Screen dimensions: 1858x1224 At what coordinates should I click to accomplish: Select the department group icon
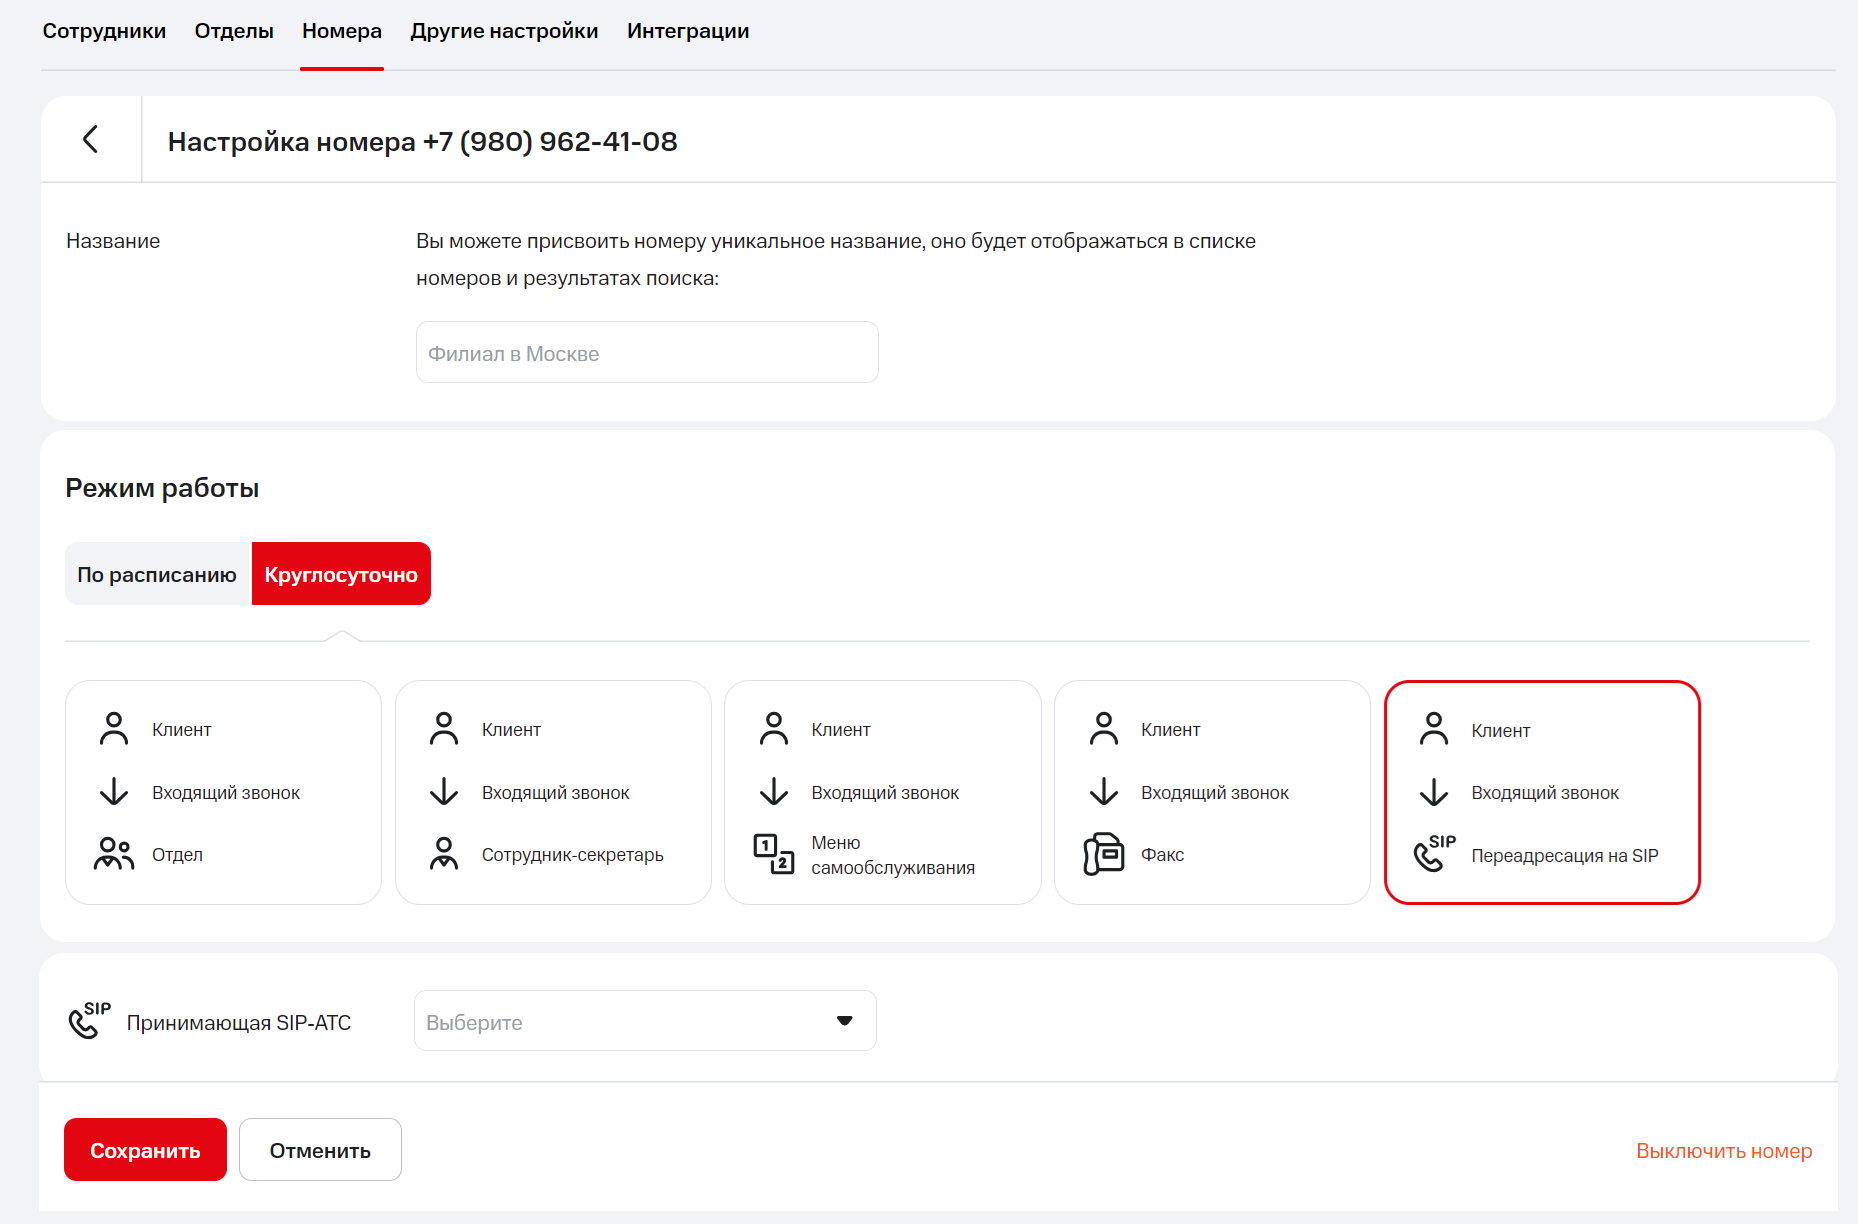(114, 854)
